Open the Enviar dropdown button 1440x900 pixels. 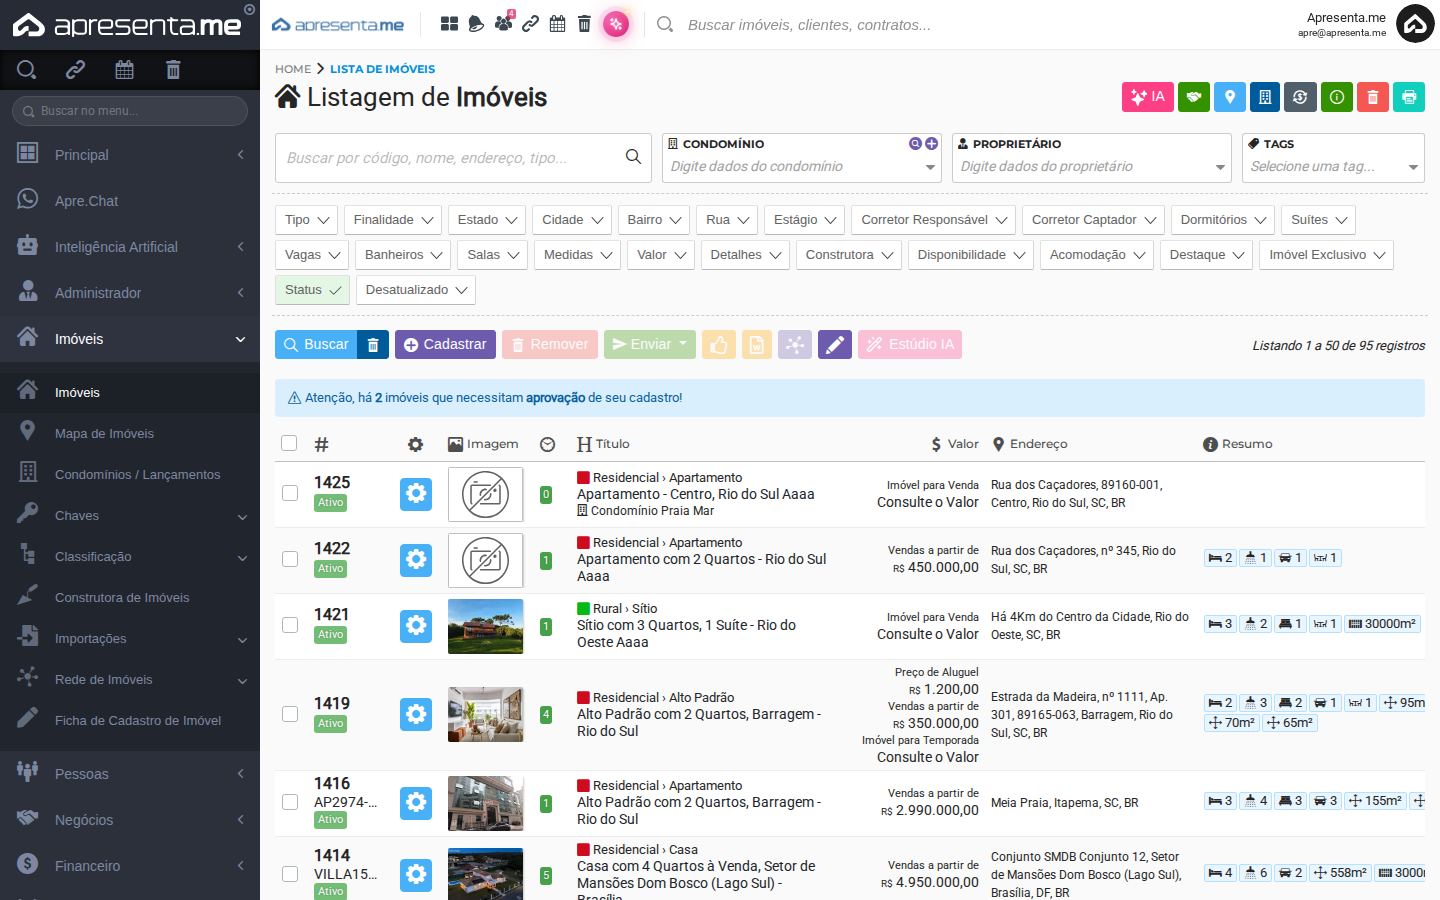650,344
